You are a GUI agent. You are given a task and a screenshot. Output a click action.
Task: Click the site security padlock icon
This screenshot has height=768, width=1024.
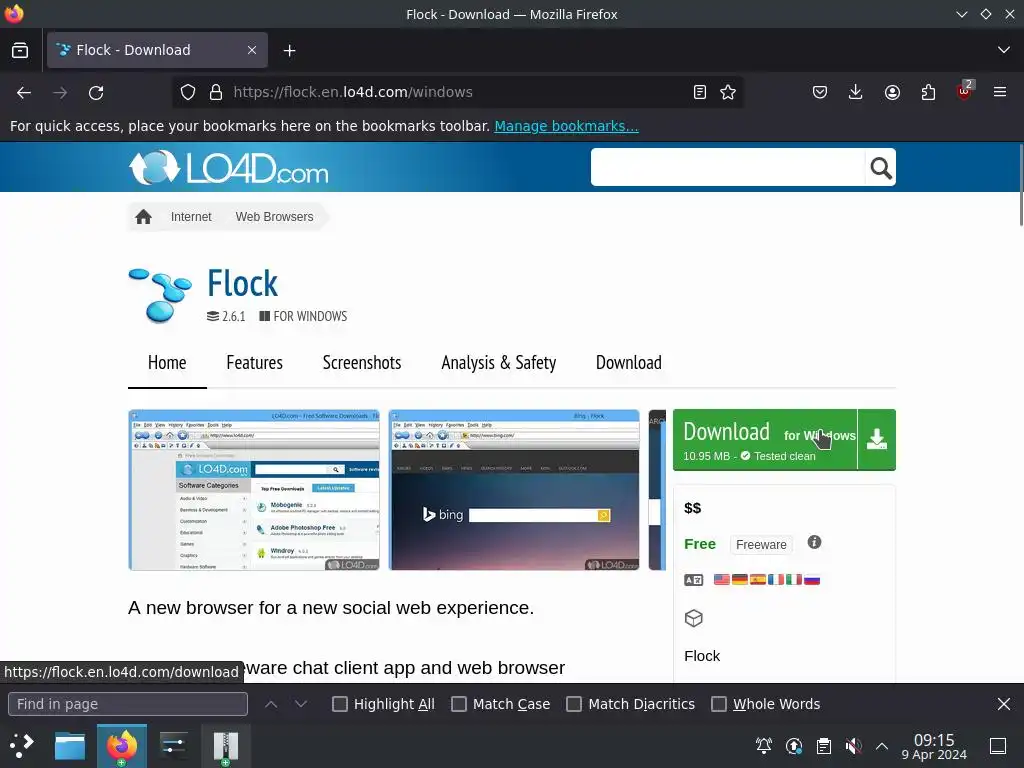tap(216, 92)
